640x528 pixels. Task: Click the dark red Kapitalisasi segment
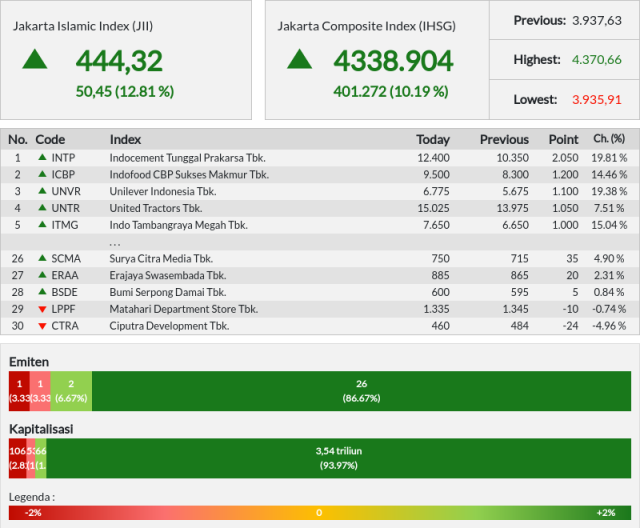18,458
